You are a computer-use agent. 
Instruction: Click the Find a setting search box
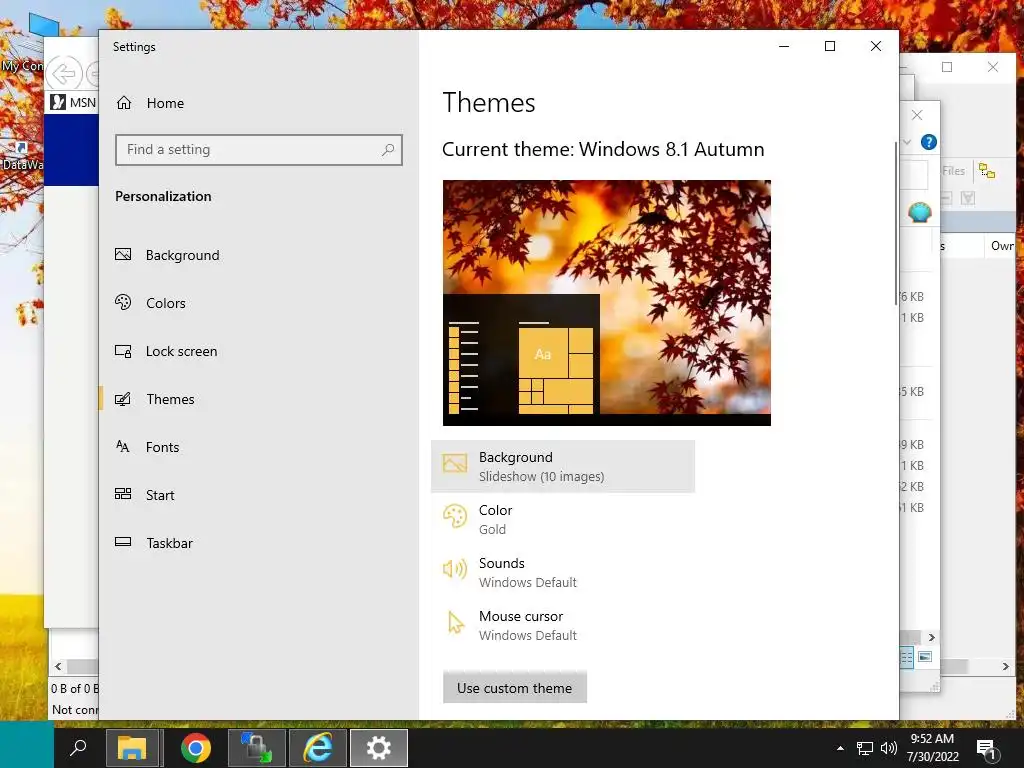pyautogui.click(x=259, y=150)
